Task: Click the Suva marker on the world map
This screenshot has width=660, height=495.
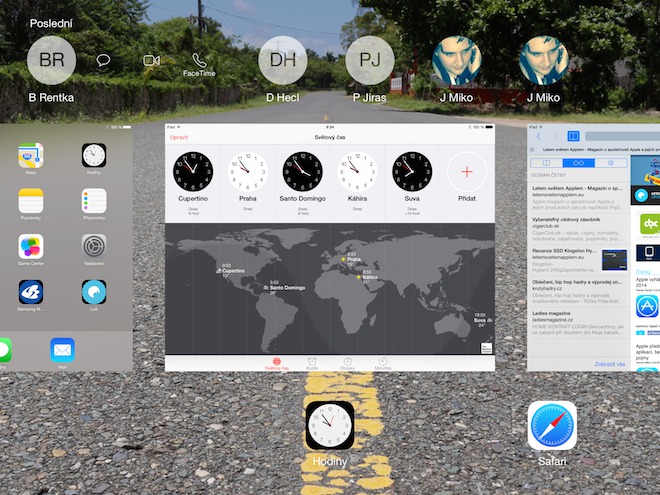Action: coord(489,320)
